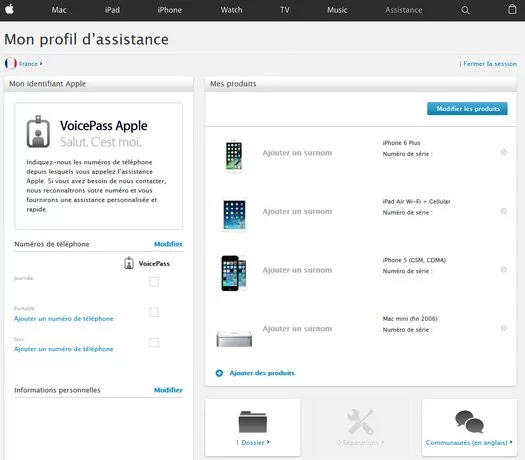Open the France country selector
This screenshot has height=460, width=525.
click(30, 64)
